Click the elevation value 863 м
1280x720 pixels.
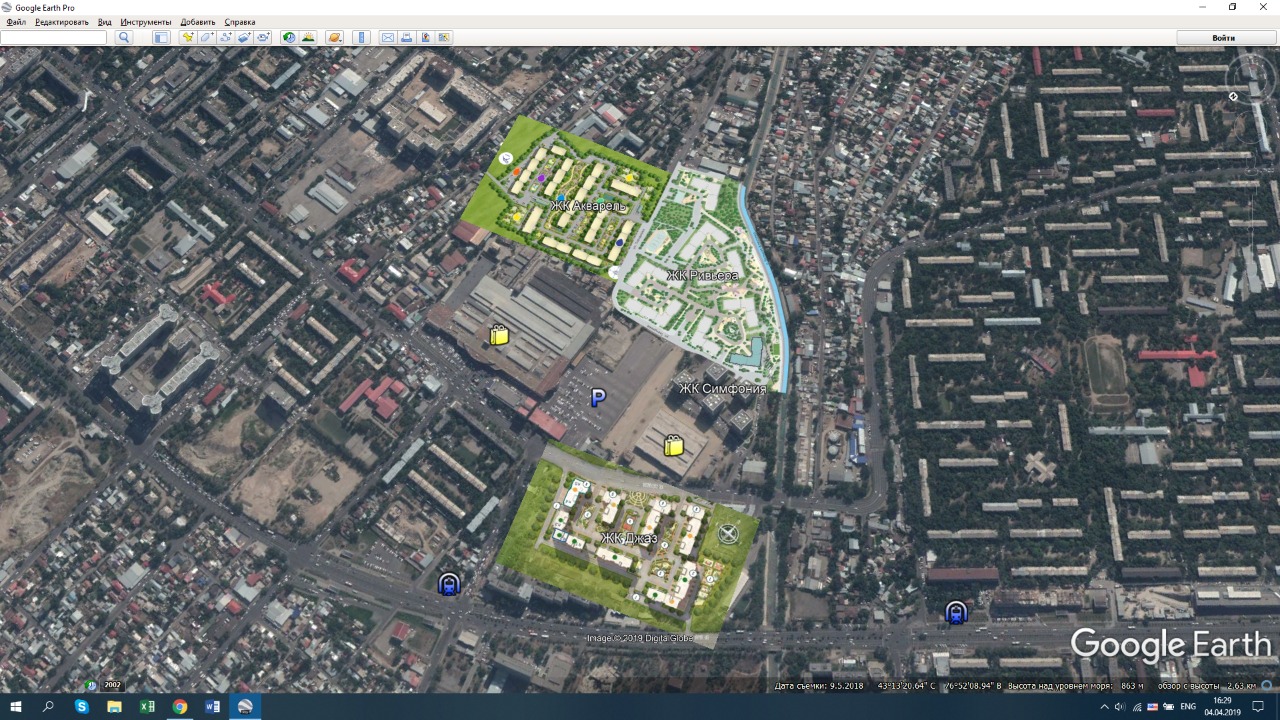click(1131, 686)
